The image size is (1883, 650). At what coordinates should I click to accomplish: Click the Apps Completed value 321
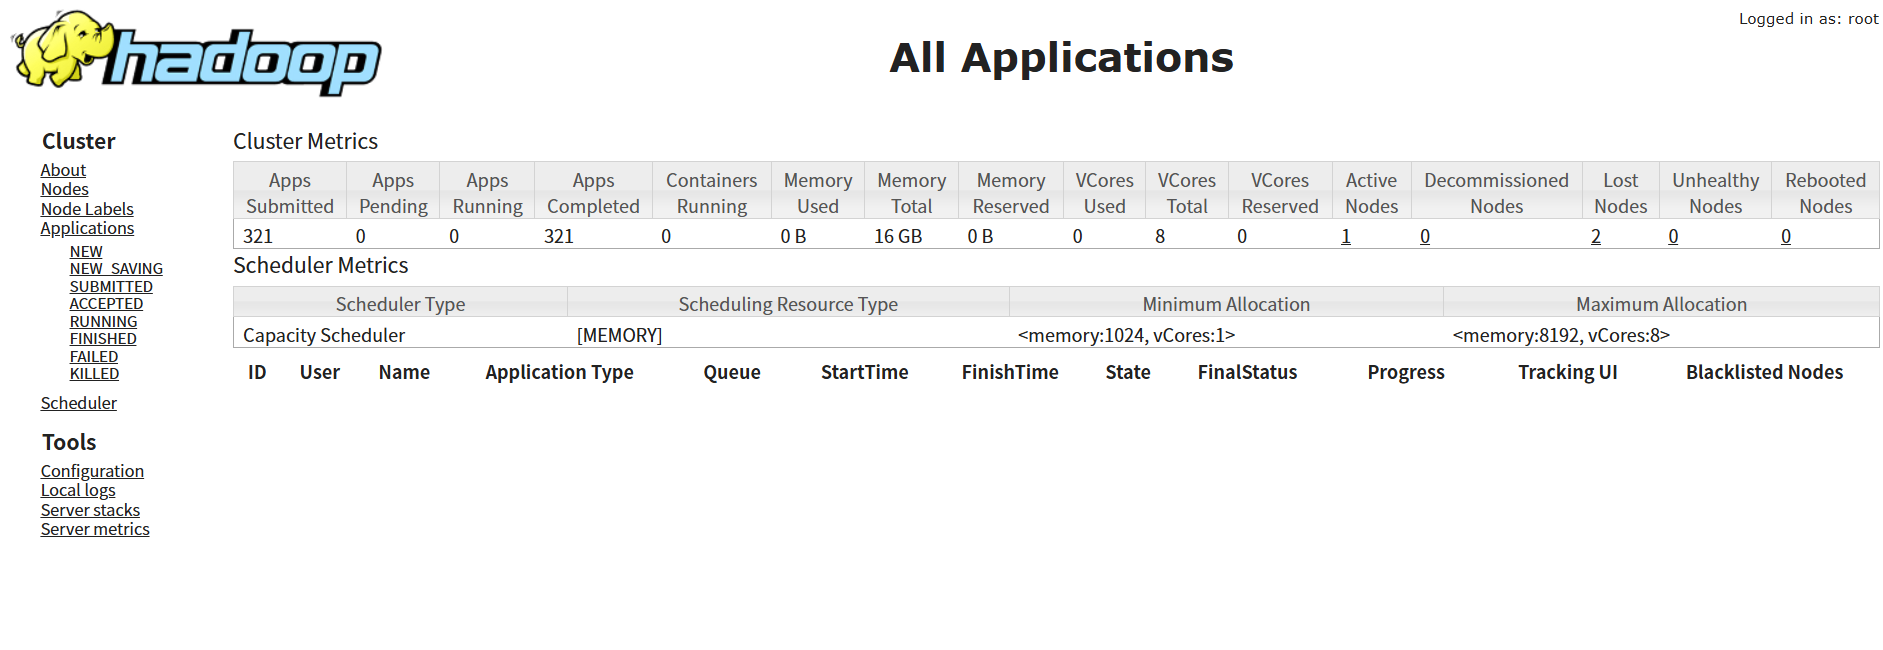tap(559, 236)
